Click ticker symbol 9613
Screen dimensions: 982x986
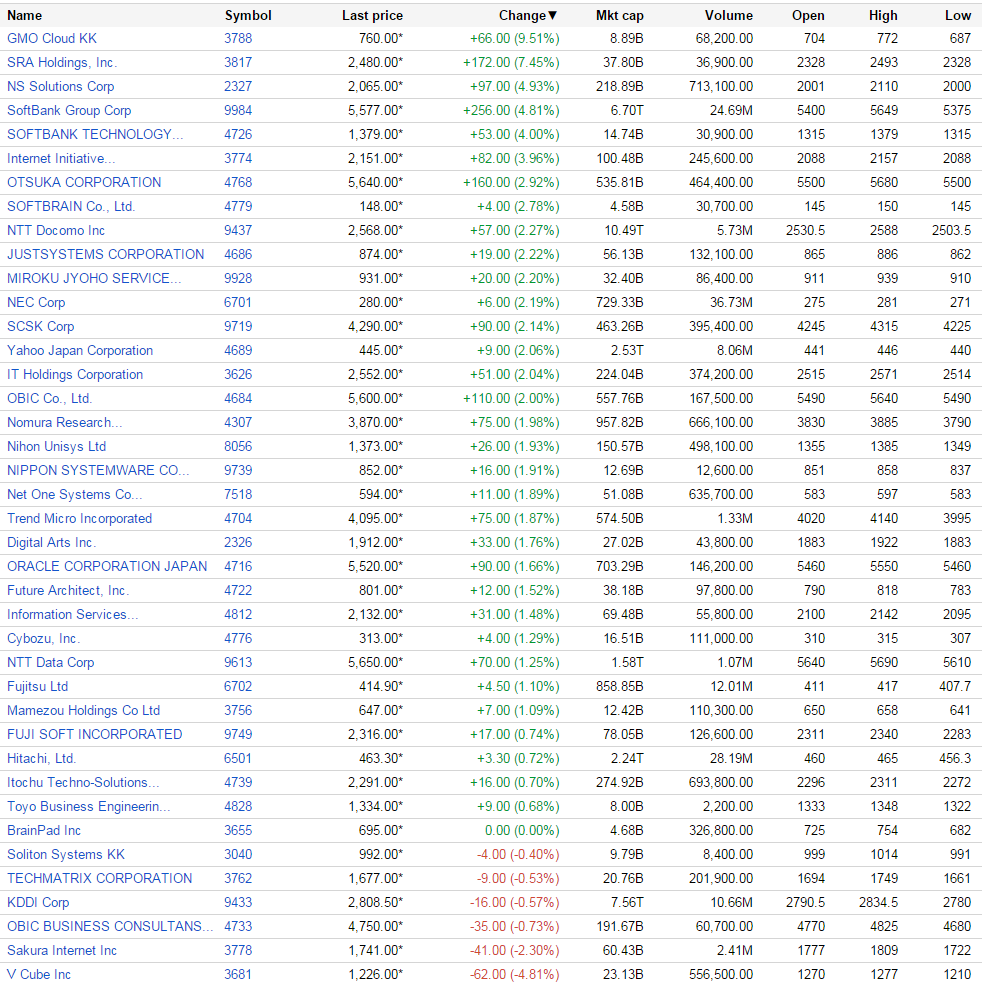(x=238, y=663)
